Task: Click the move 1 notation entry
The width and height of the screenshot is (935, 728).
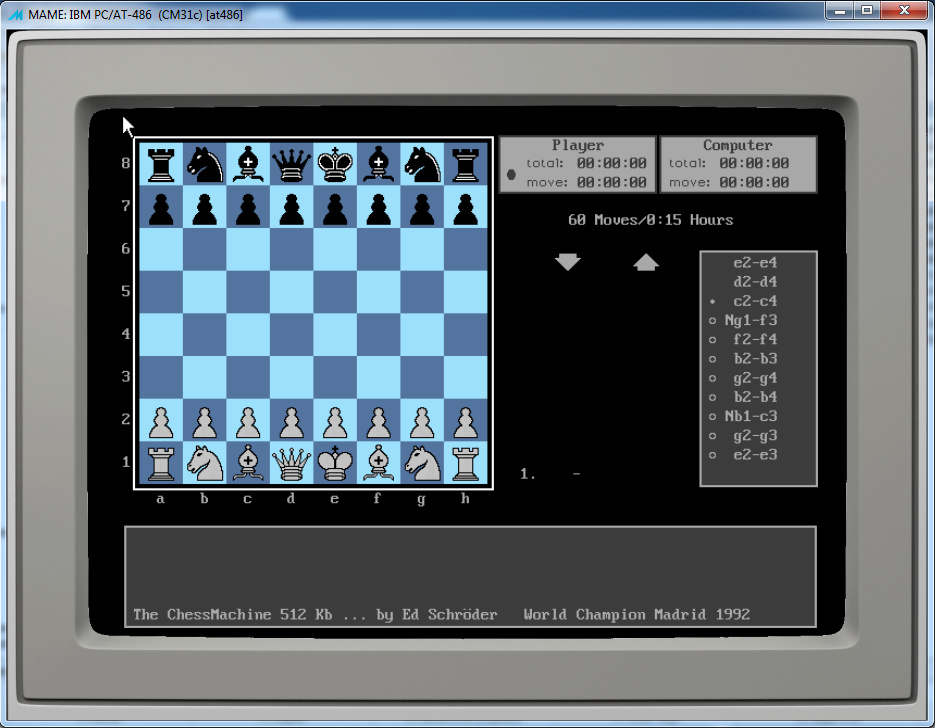Action: click(x=550, y=474)
